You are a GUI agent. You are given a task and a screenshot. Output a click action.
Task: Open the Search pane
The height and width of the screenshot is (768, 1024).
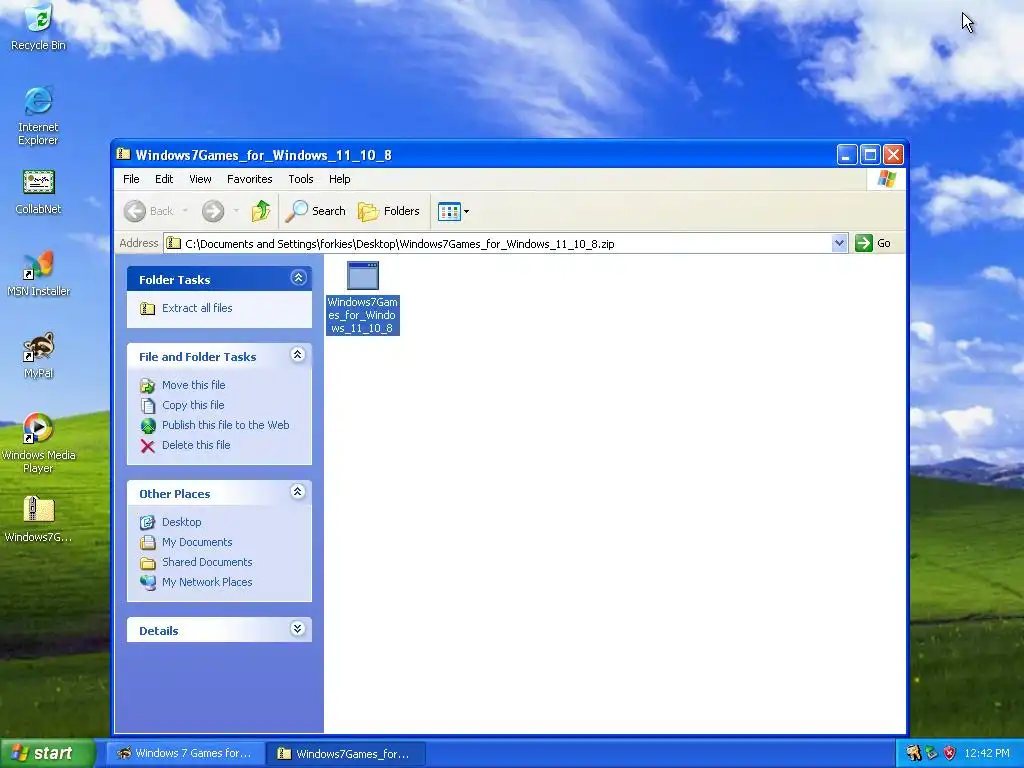click(x=316, y=211)
